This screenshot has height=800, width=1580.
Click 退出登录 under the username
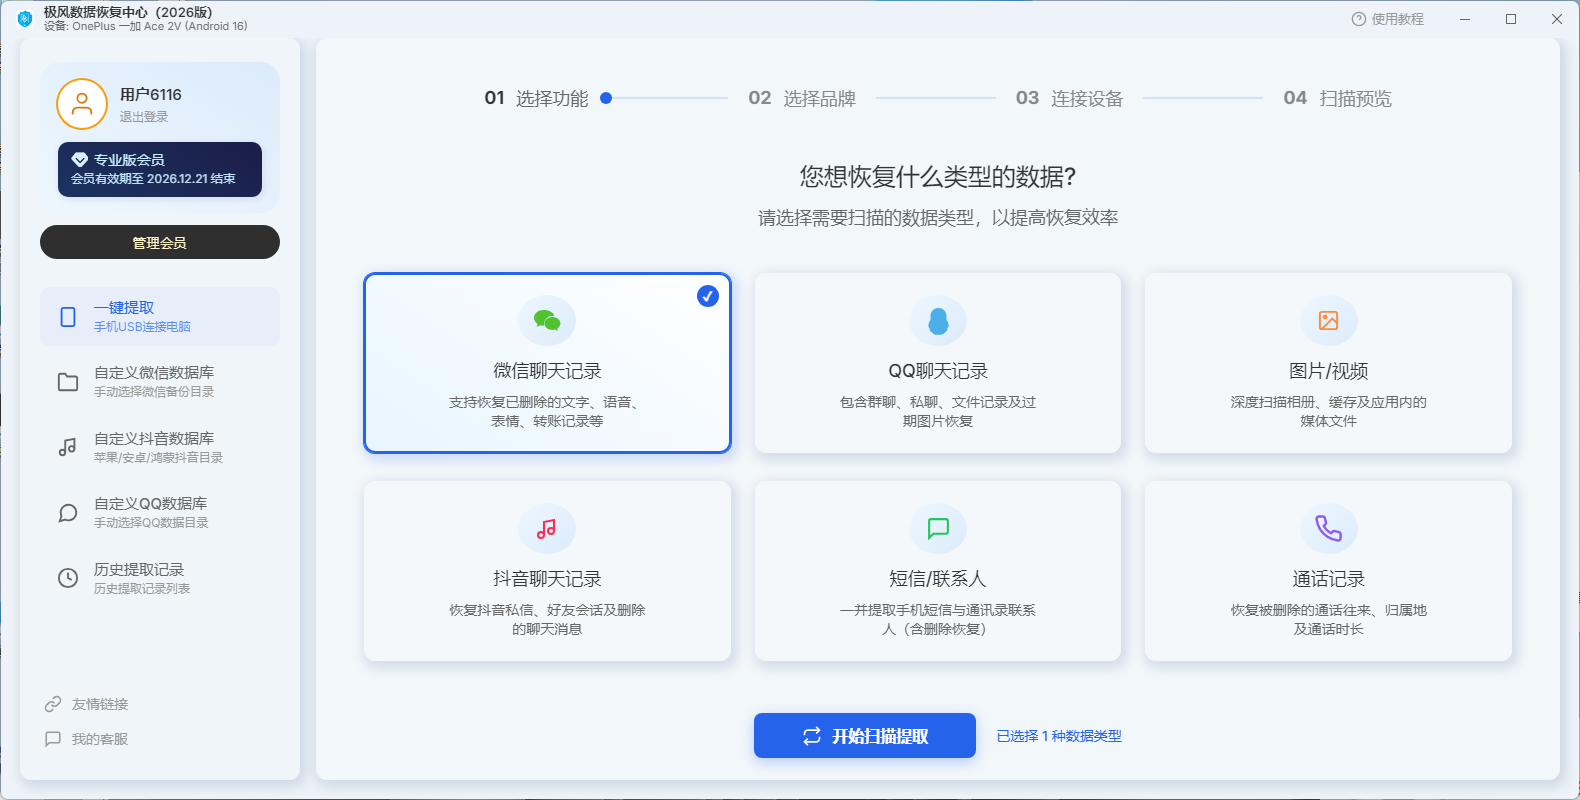(144, 117)
